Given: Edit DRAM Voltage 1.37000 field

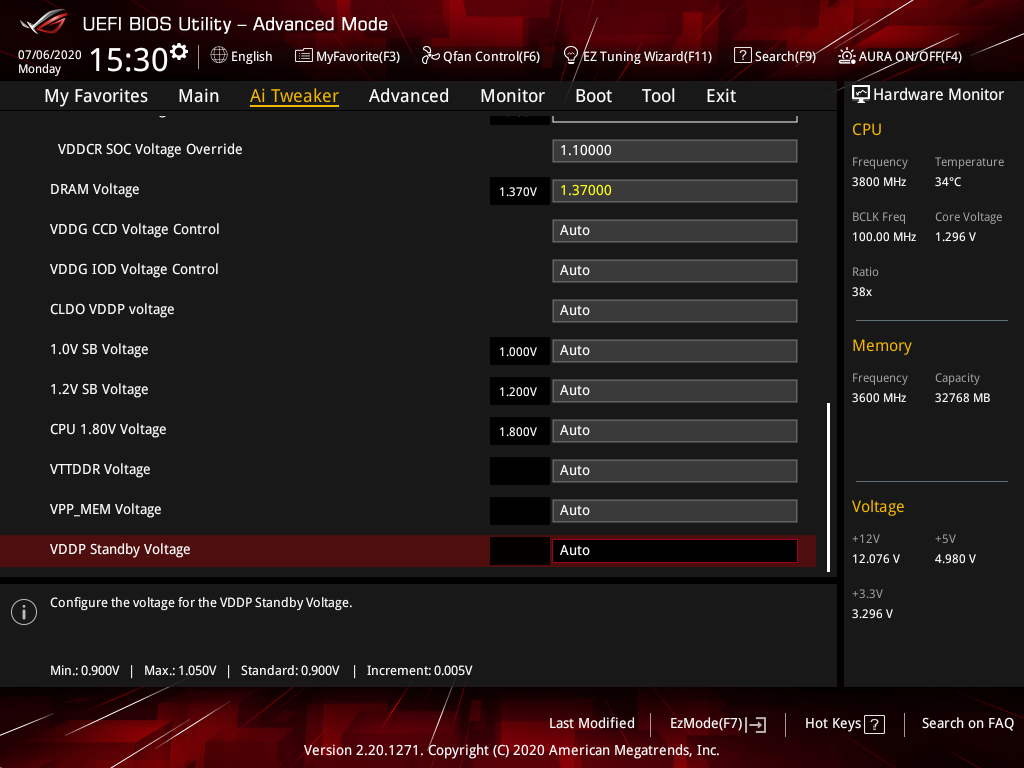Looking at the screenshot, I should [x=675, y=191].
